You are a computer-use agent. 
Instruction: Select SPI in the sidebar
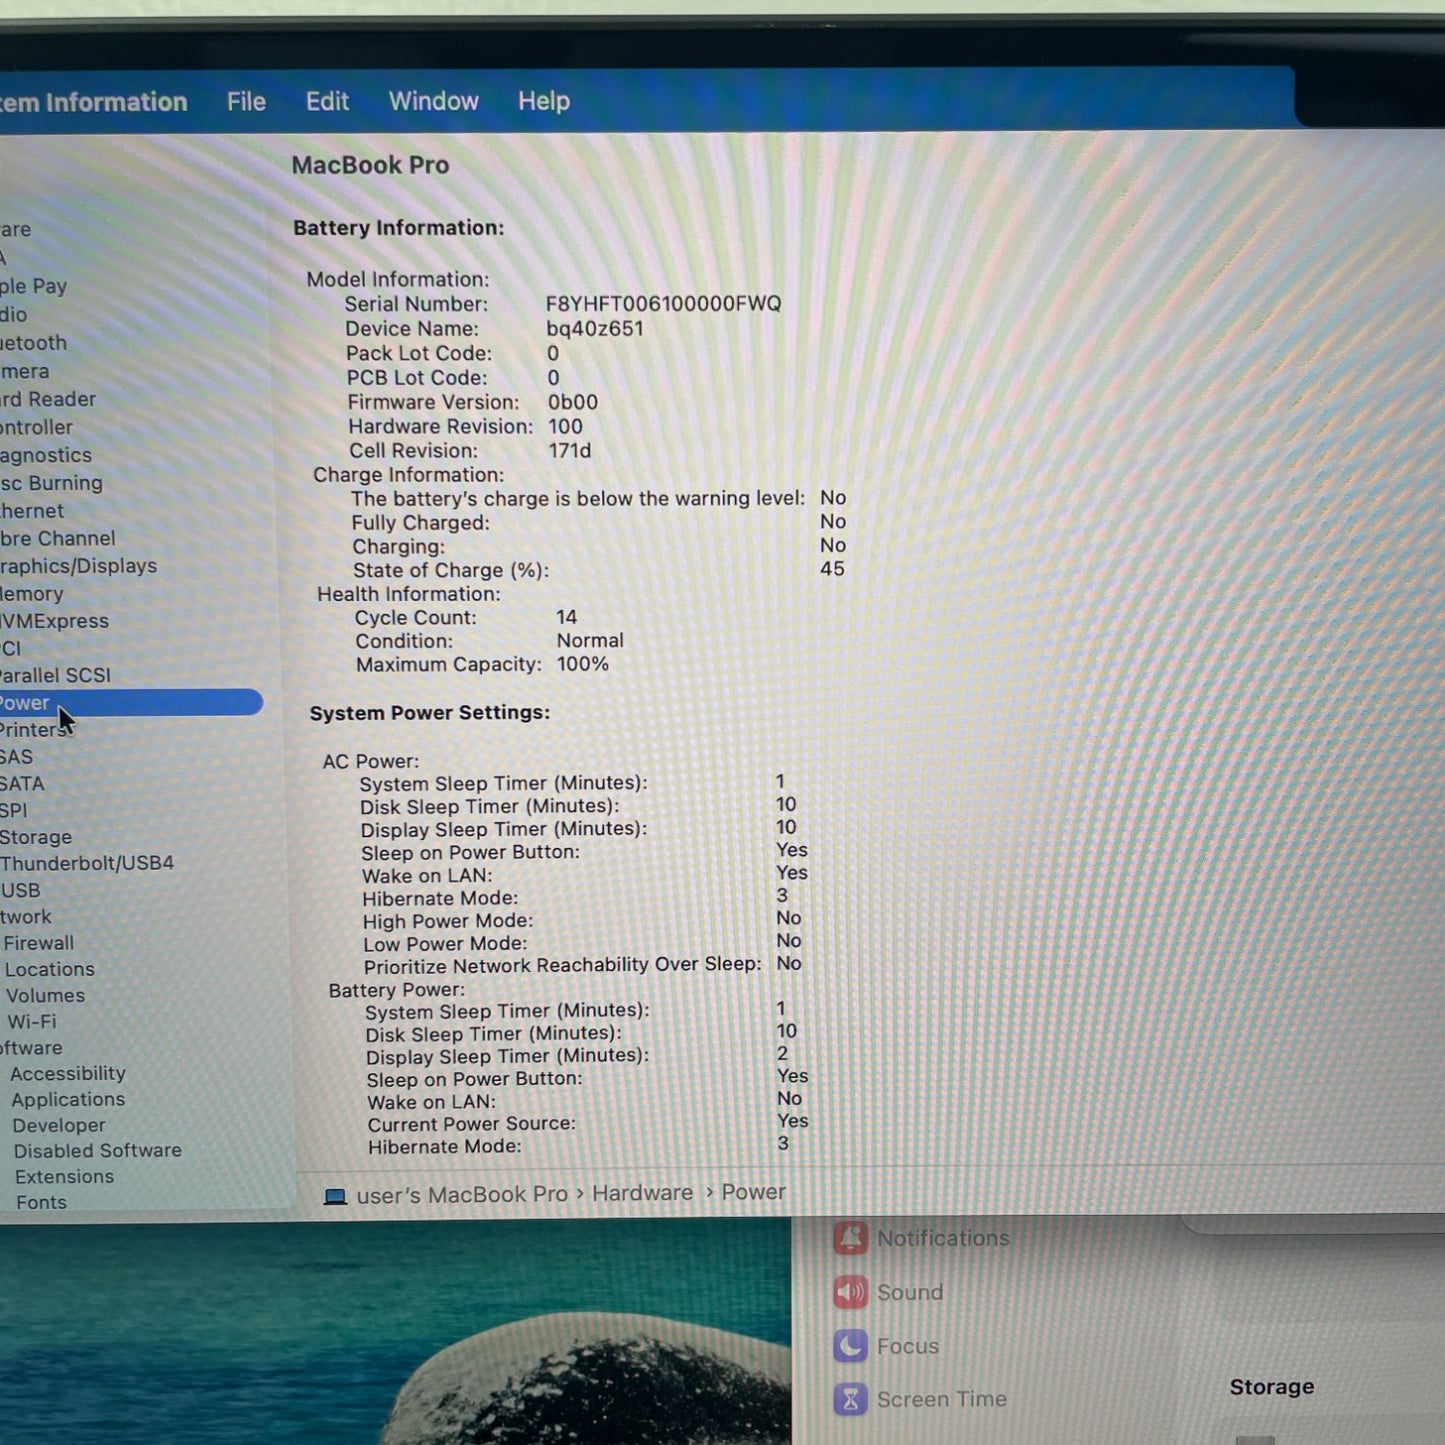(x=14, y=810)
